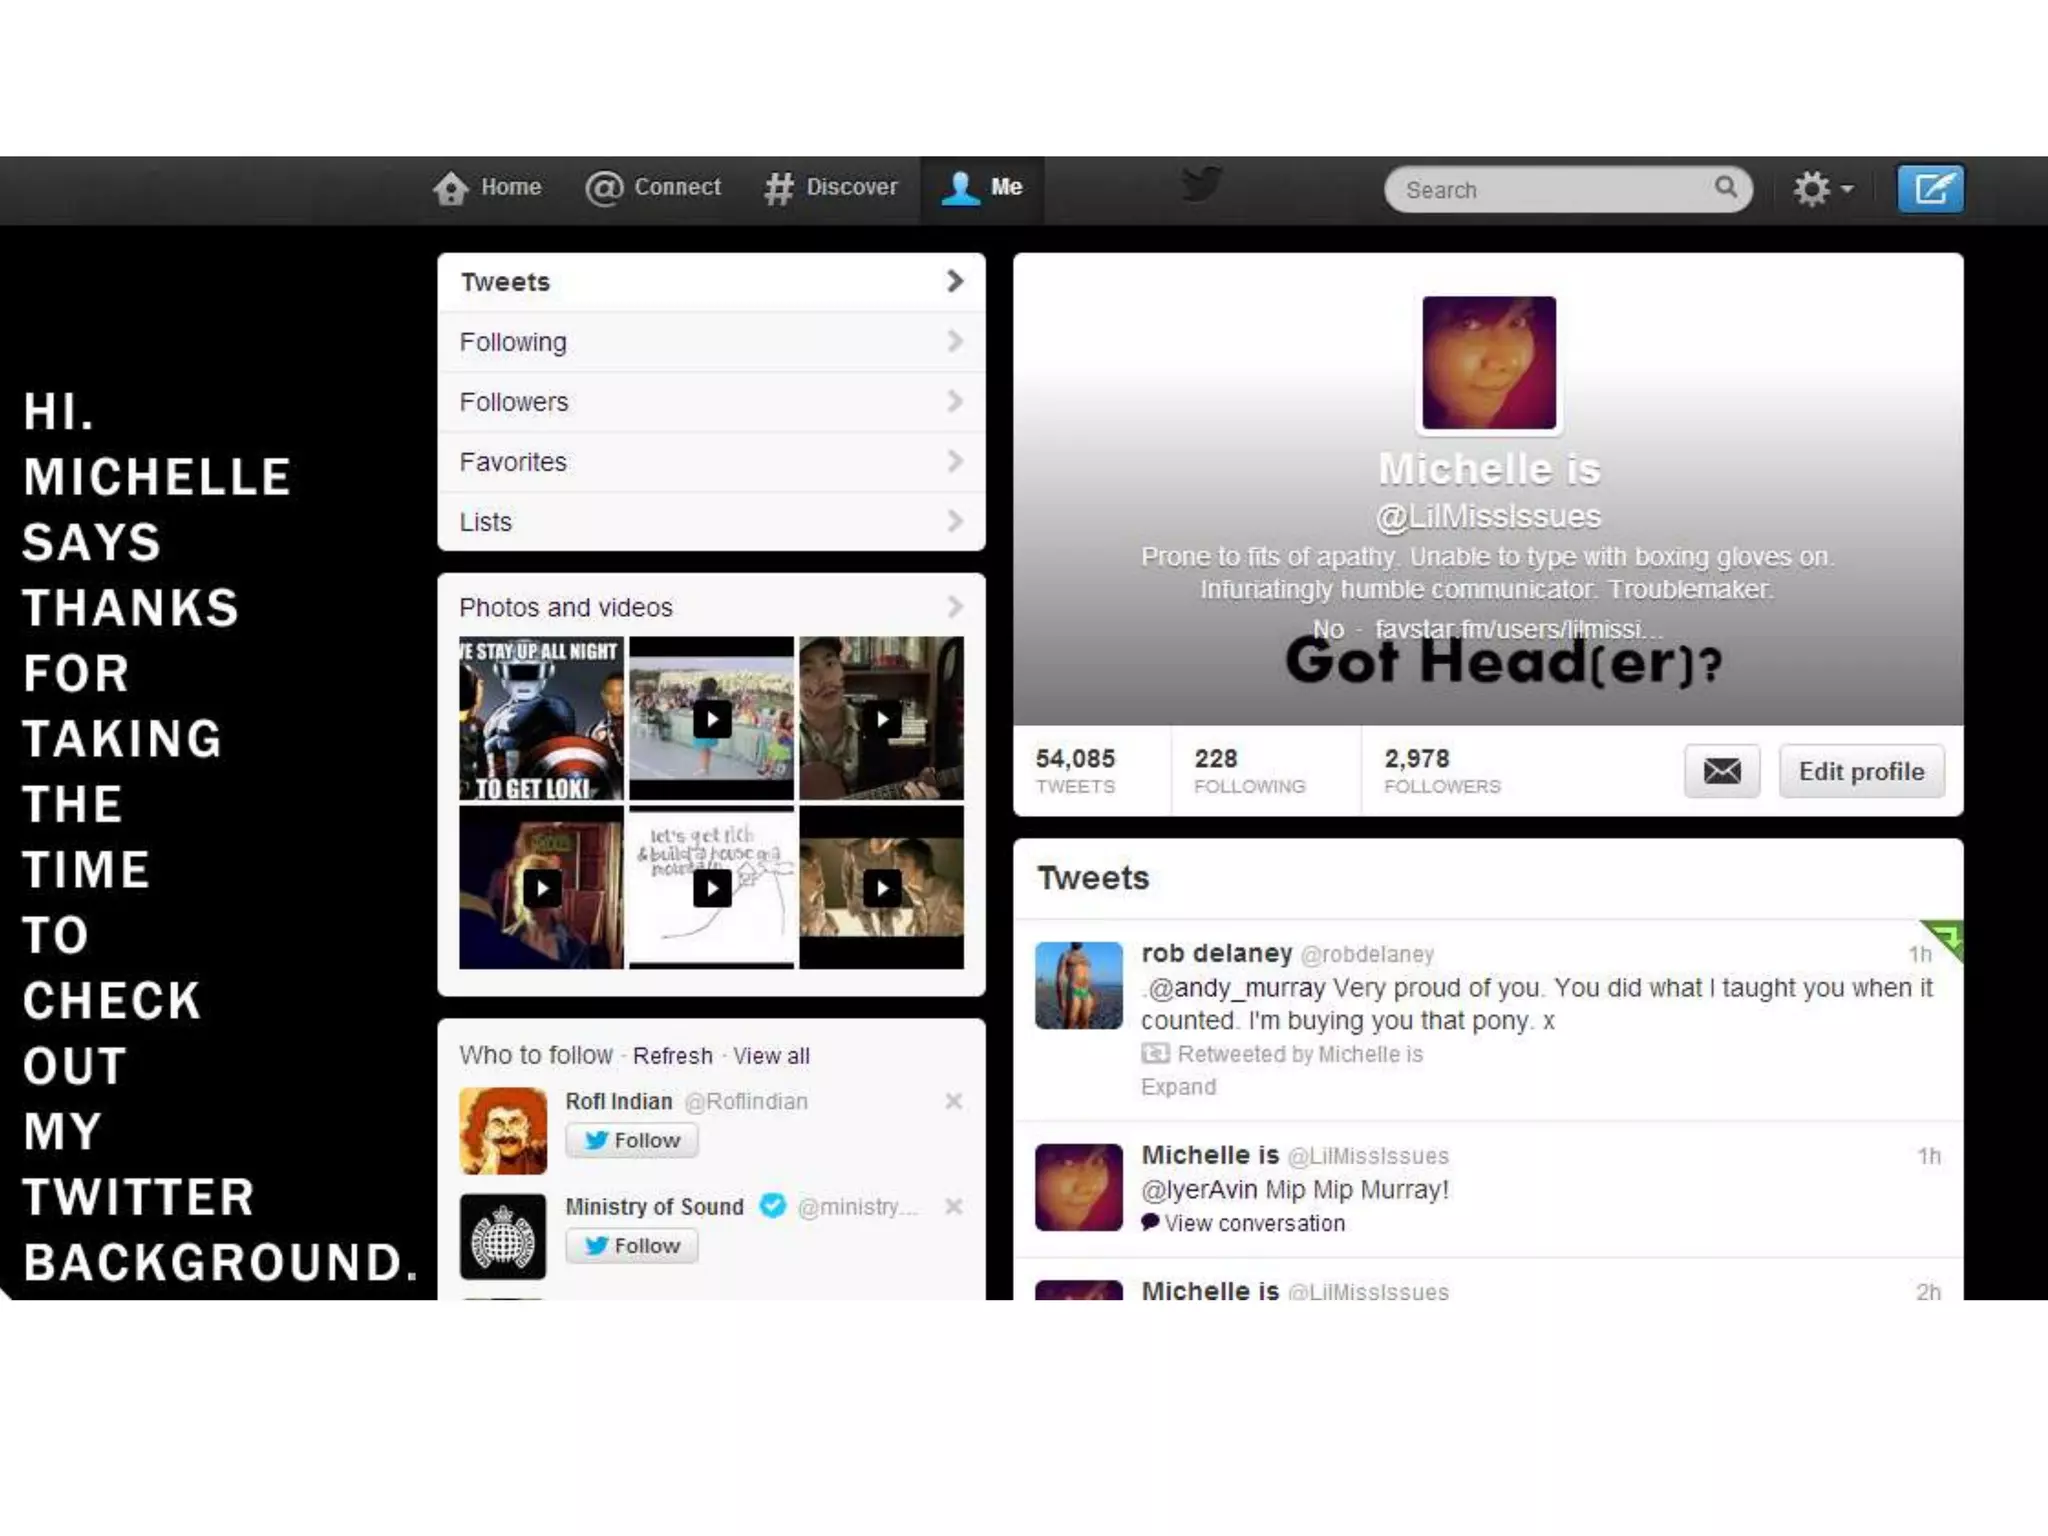Click the Twitter bird logo in navbar
2048x1536 pixels.
[1201, 185]
